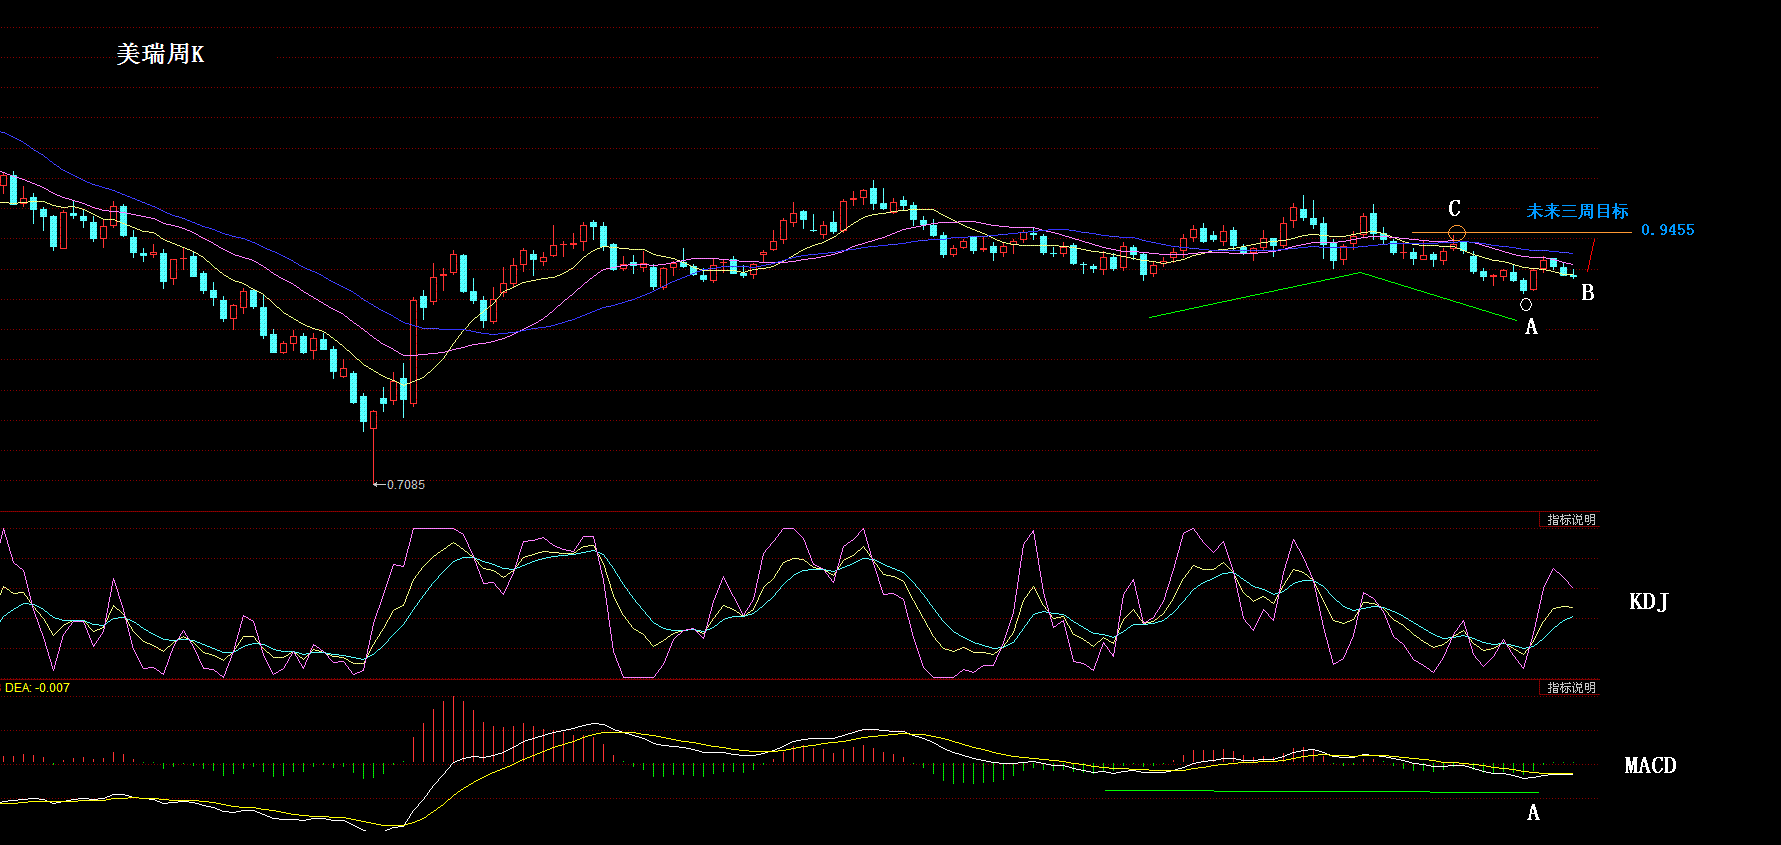This screenshot has width=1781, height=845.
Task: Select the 0.7085 low price label
Action: tap(405, 485)
